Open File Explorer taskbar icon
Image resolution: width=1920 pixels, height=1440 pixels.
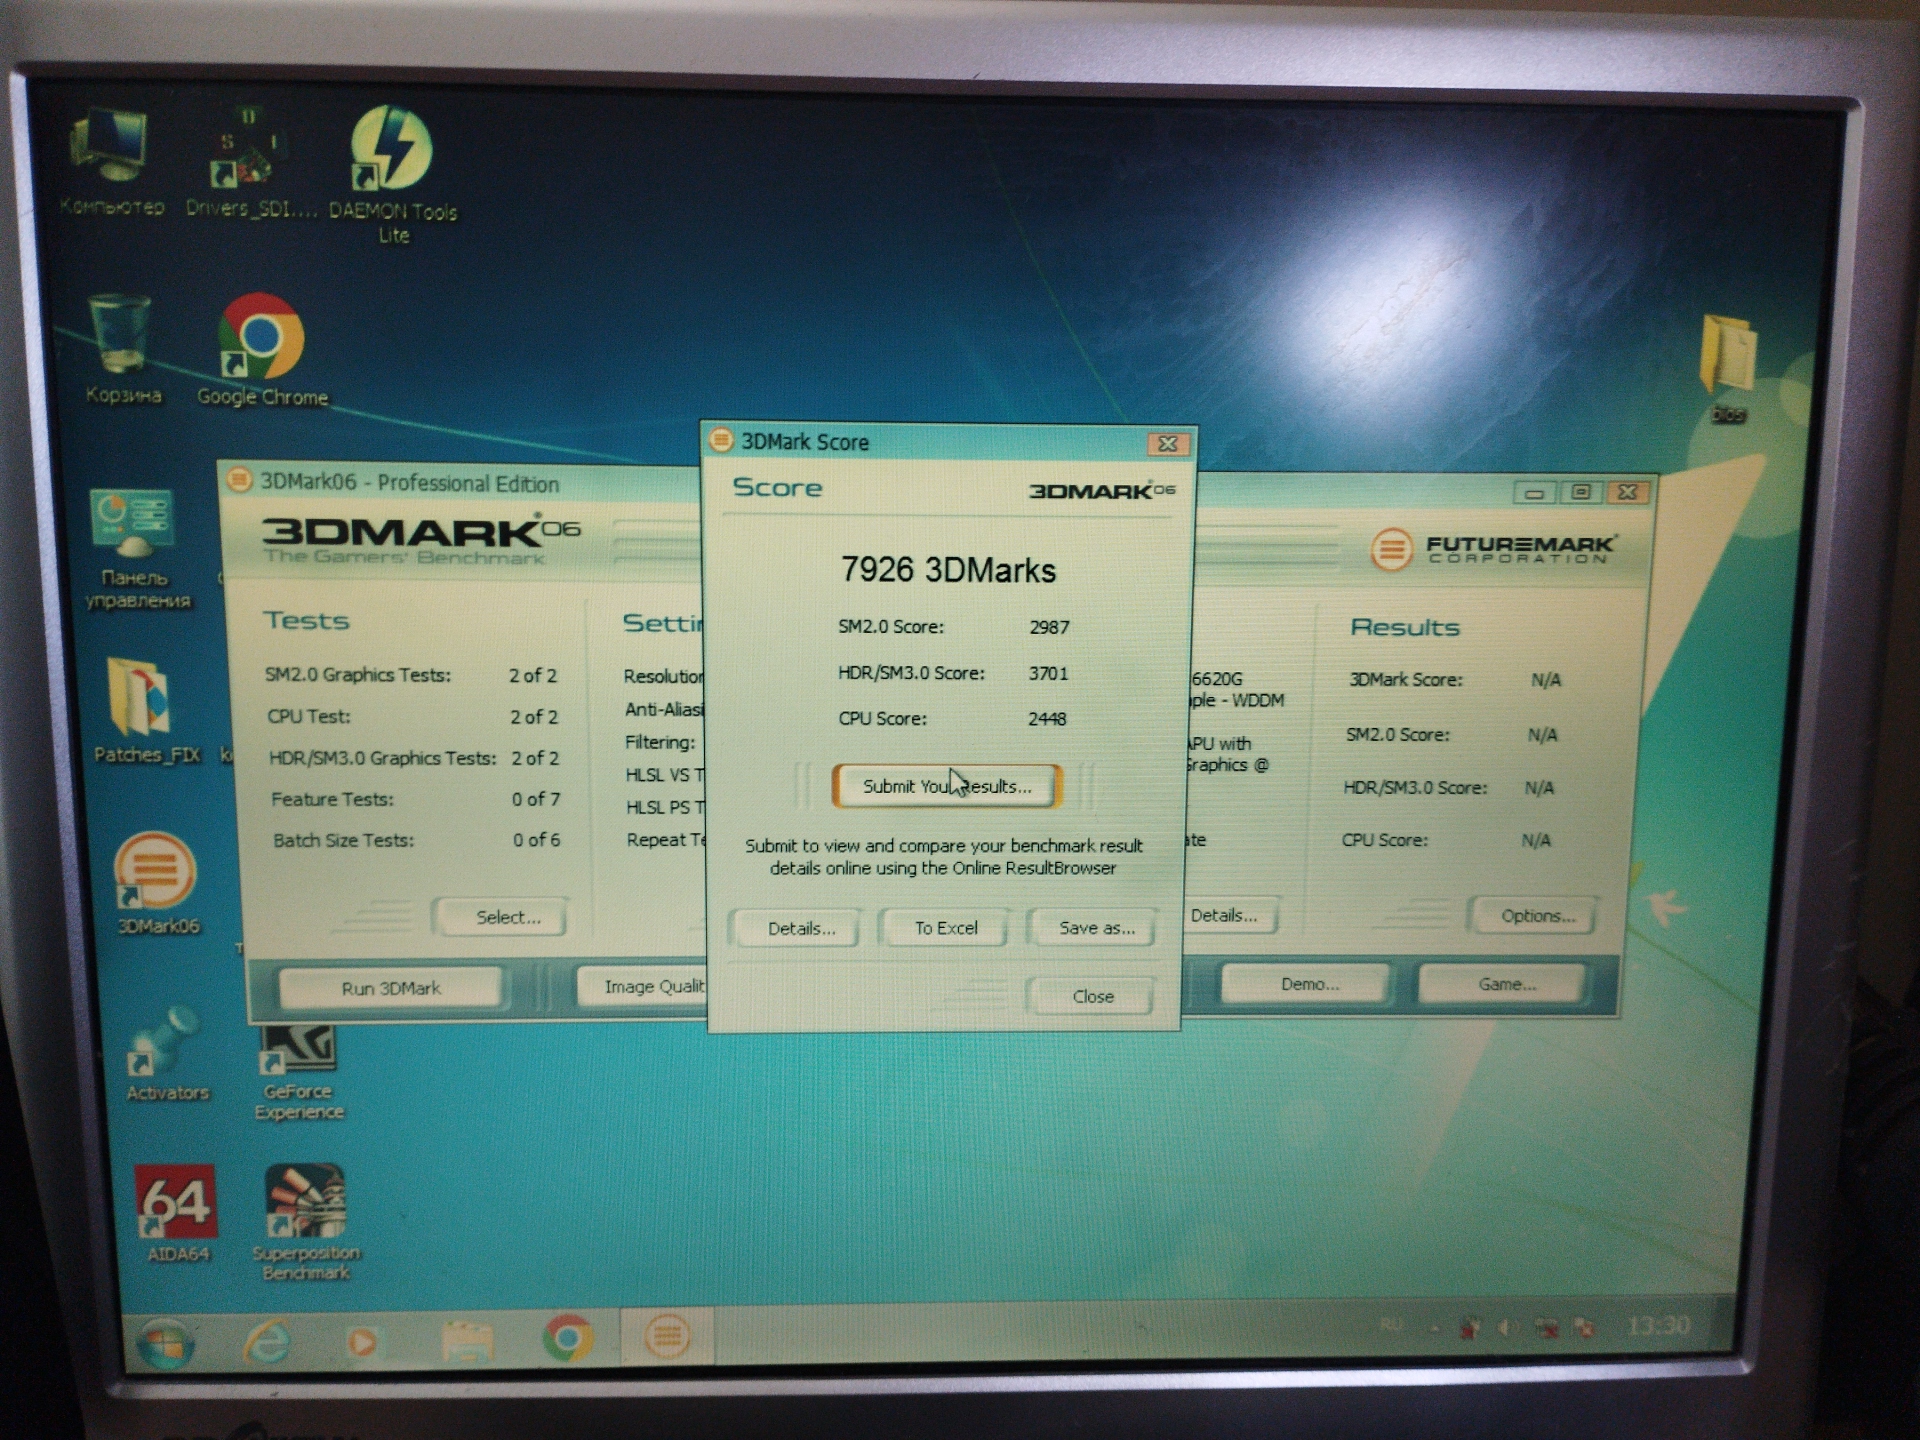point(466,1340)
